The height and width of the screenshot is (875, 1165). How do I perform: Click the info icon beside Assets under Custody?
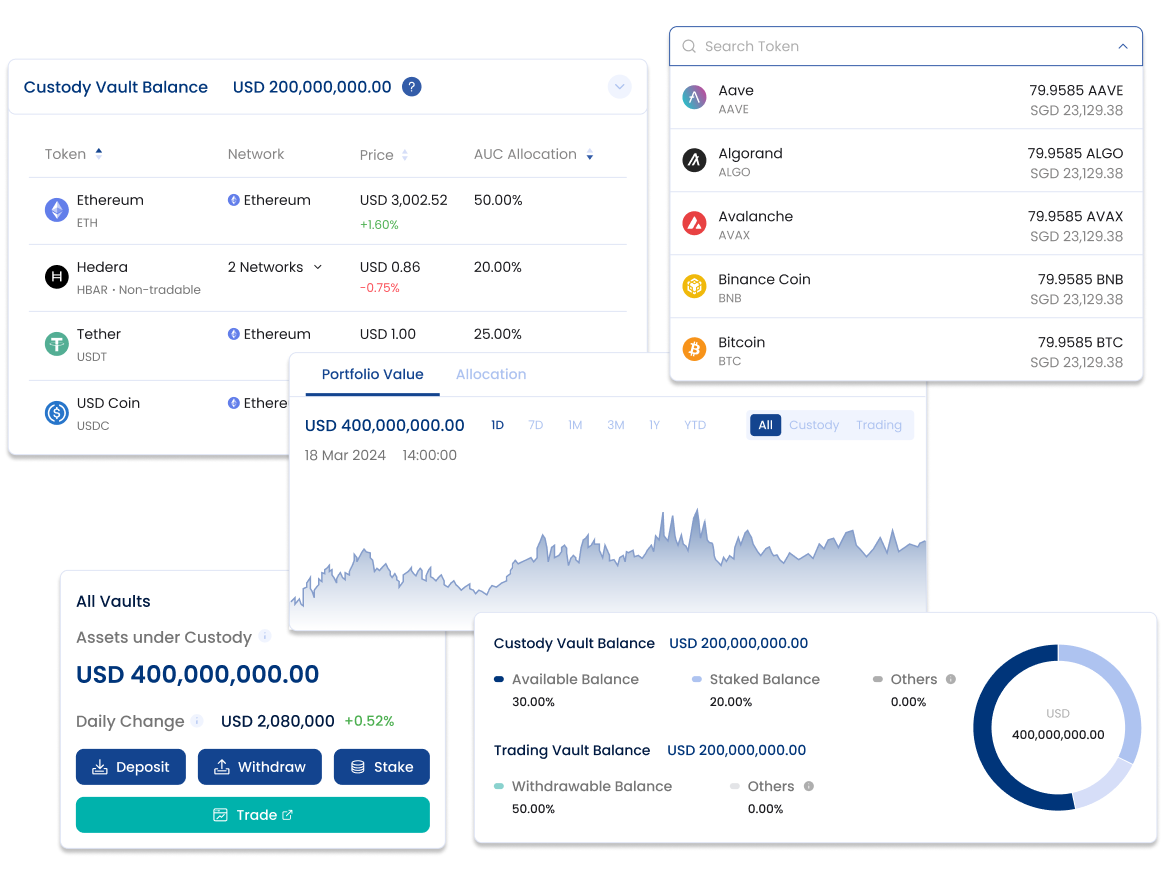pyautogui.click(x=265, y=637)
